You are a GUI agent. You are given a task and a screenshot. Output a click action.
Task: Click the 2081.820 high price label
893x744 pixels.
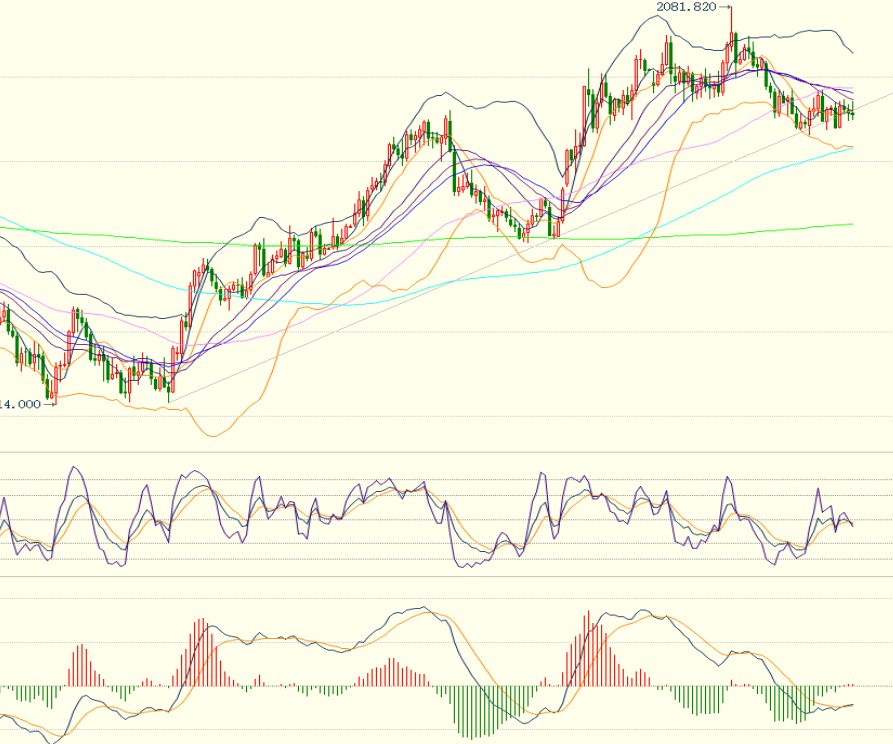686,7
